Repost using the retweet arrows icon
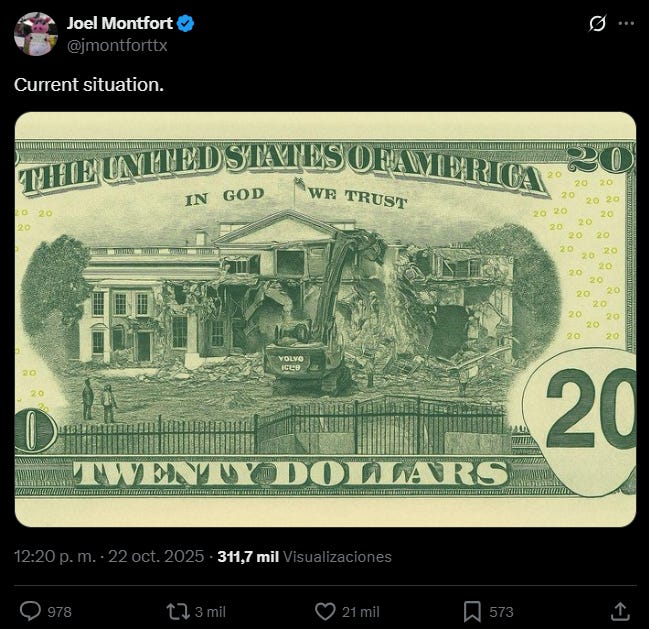The height and width of the screenshot is (629, 649). coord(178,611)
